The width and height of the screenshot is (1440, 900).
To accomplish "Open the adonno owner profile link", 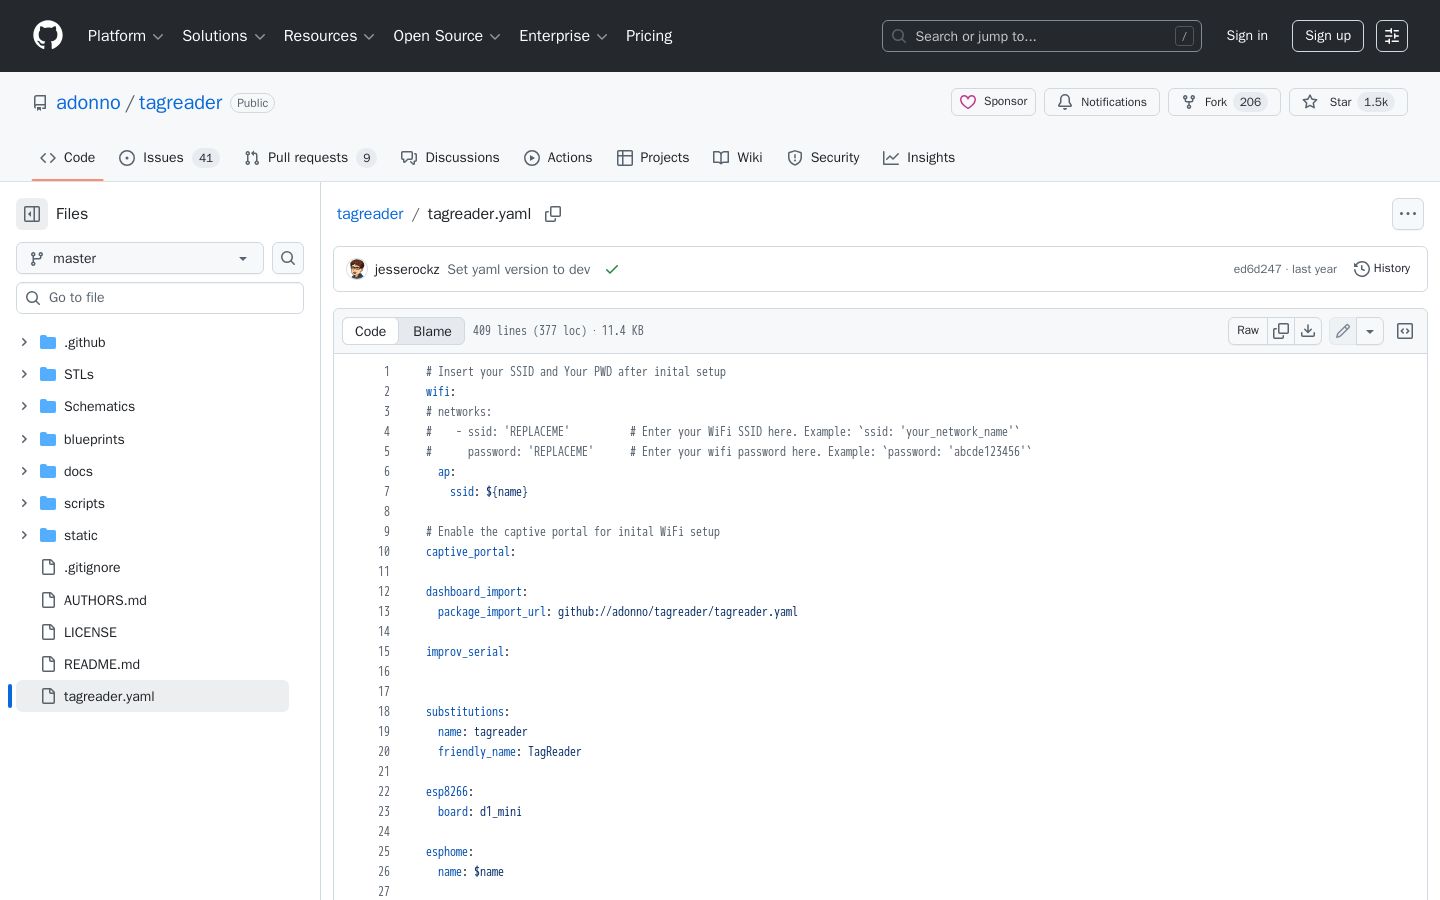I will (x=88, y=103).
